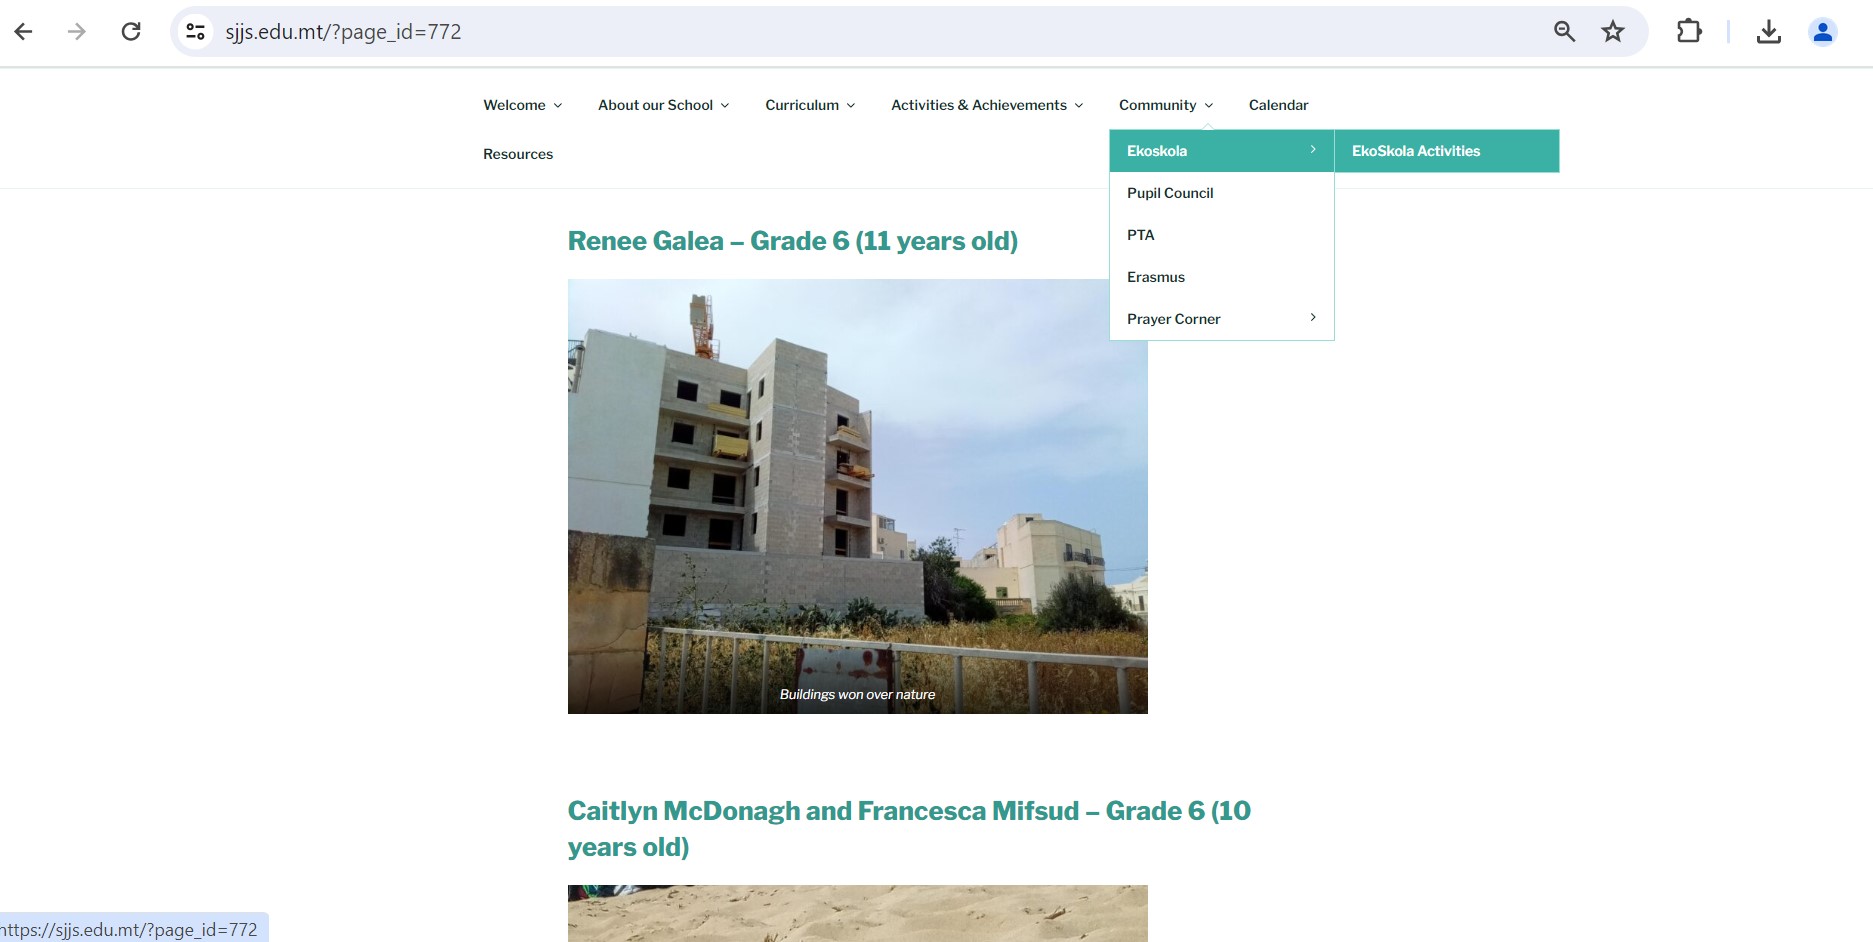The image size is (1873, 942).
Task: Go to the Calendar page
Action: click(1278, 105)
